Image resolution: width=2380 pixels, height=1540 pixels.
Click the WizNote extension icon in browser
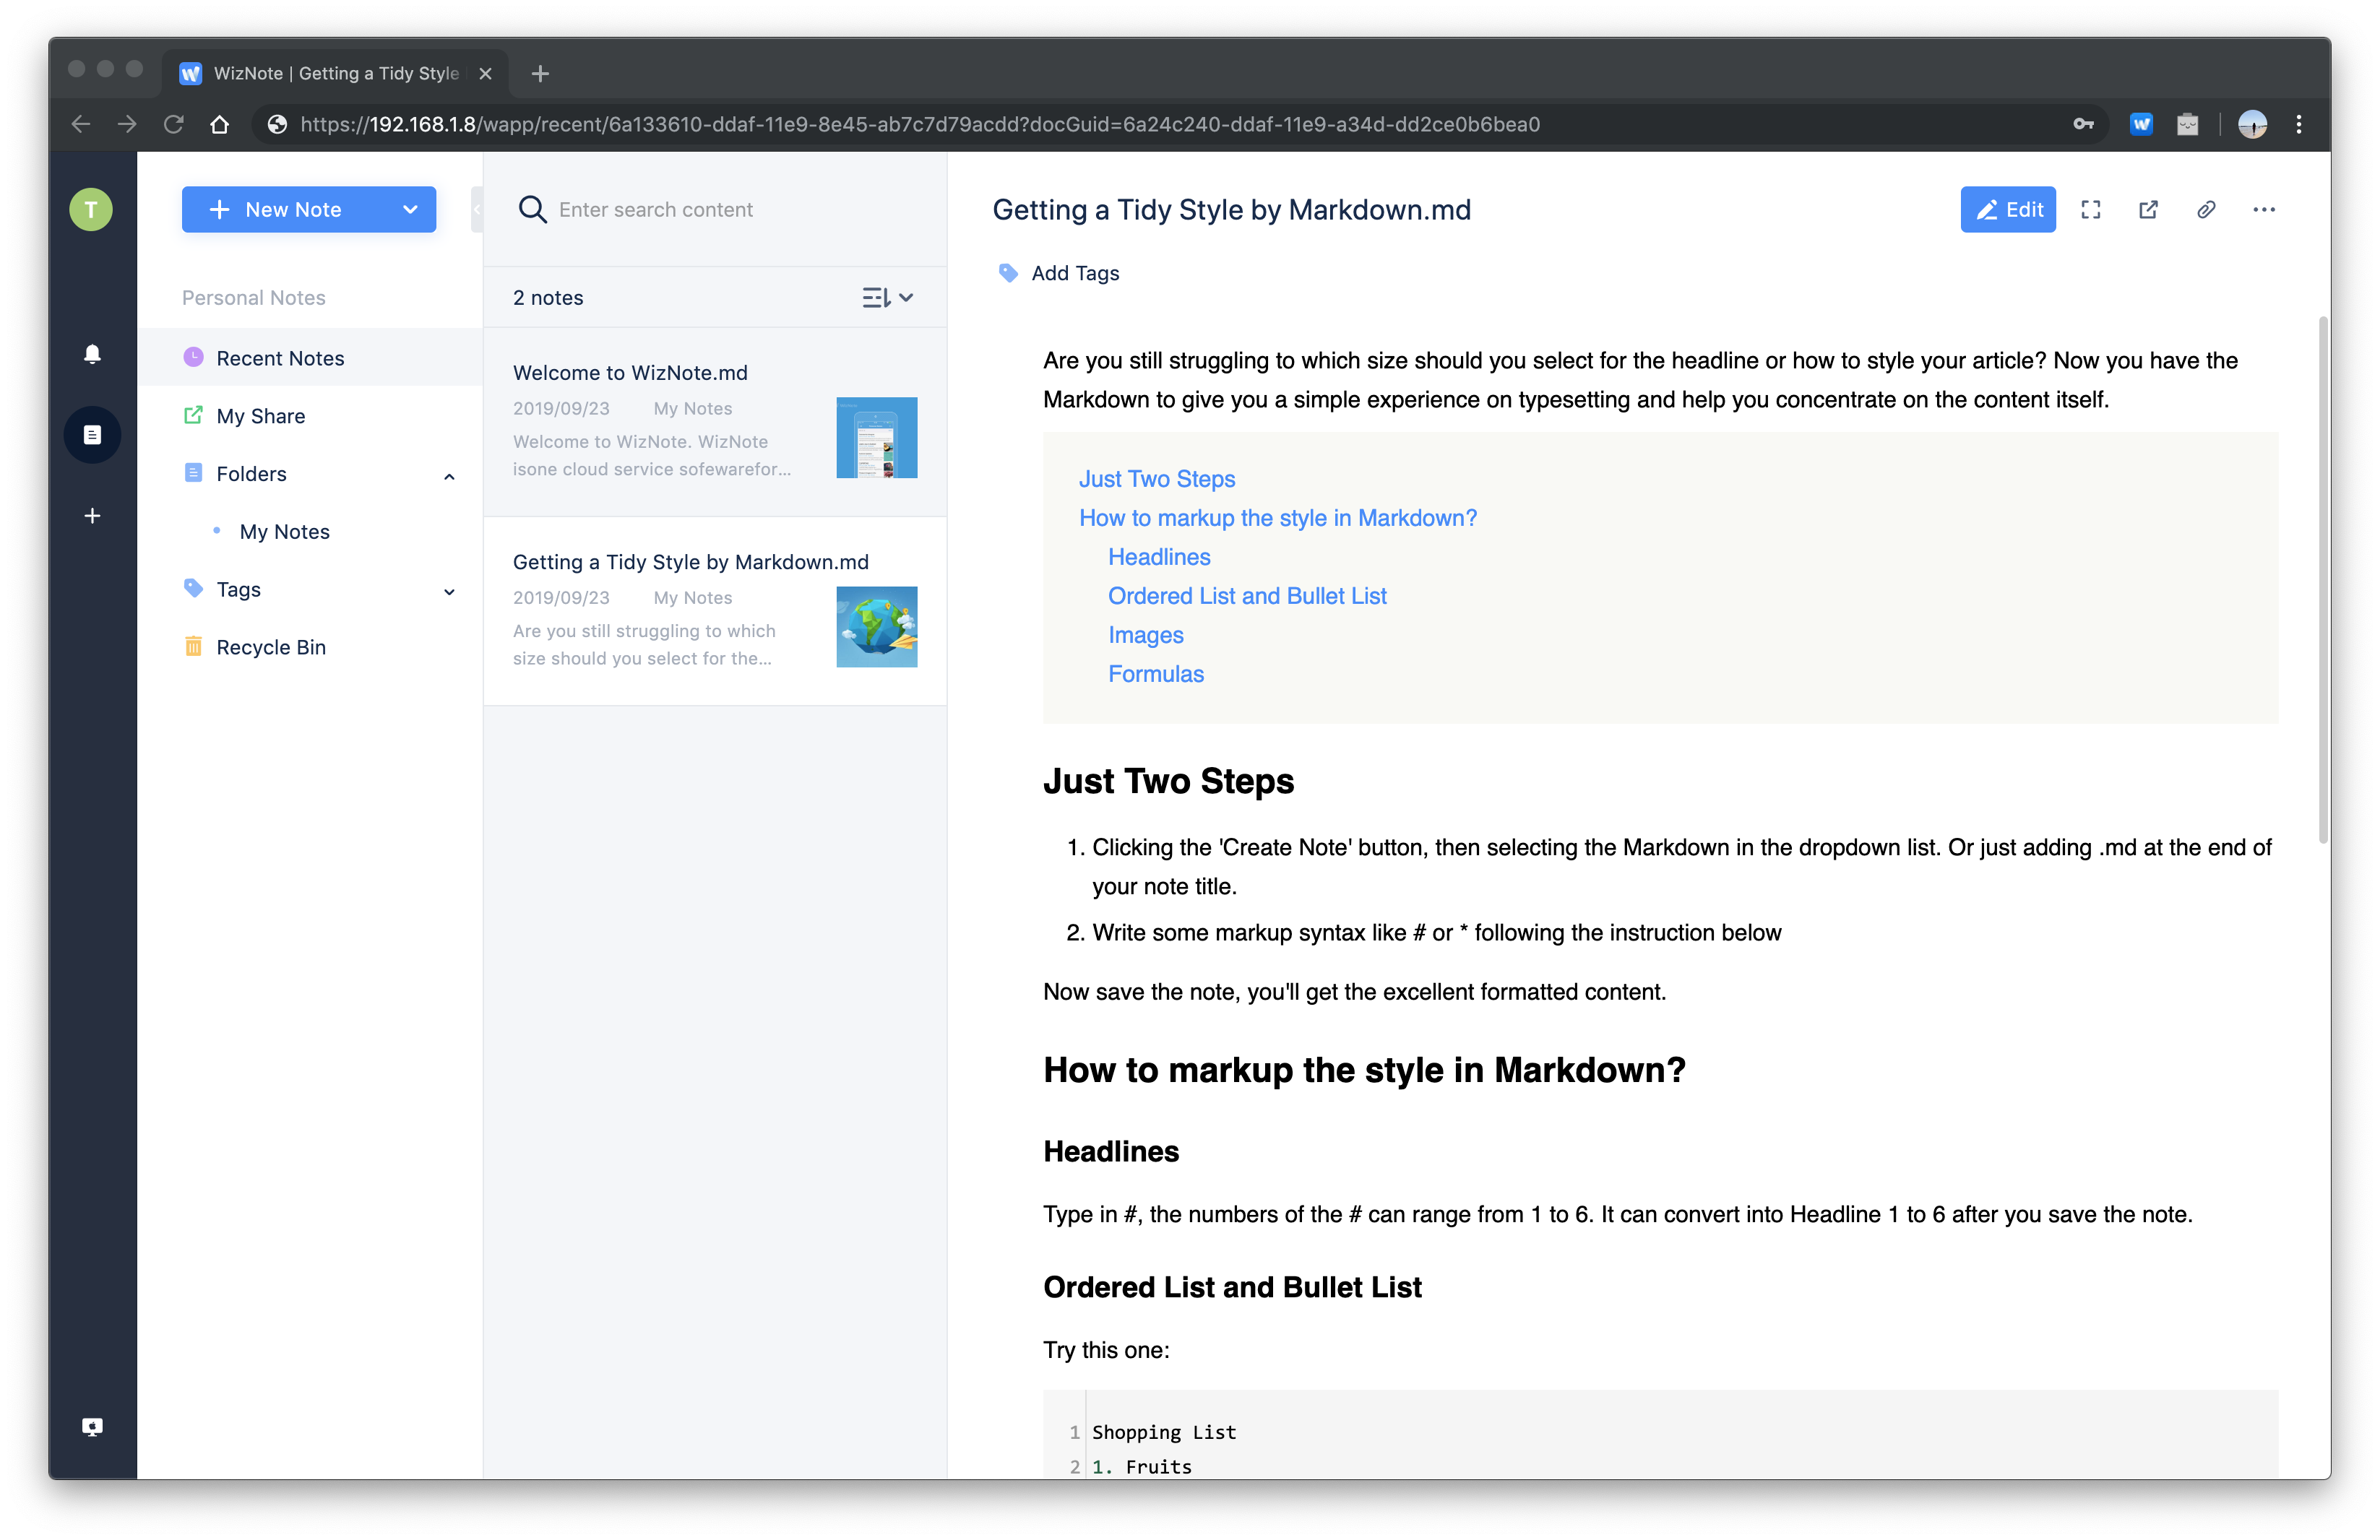click(2141, 124)
